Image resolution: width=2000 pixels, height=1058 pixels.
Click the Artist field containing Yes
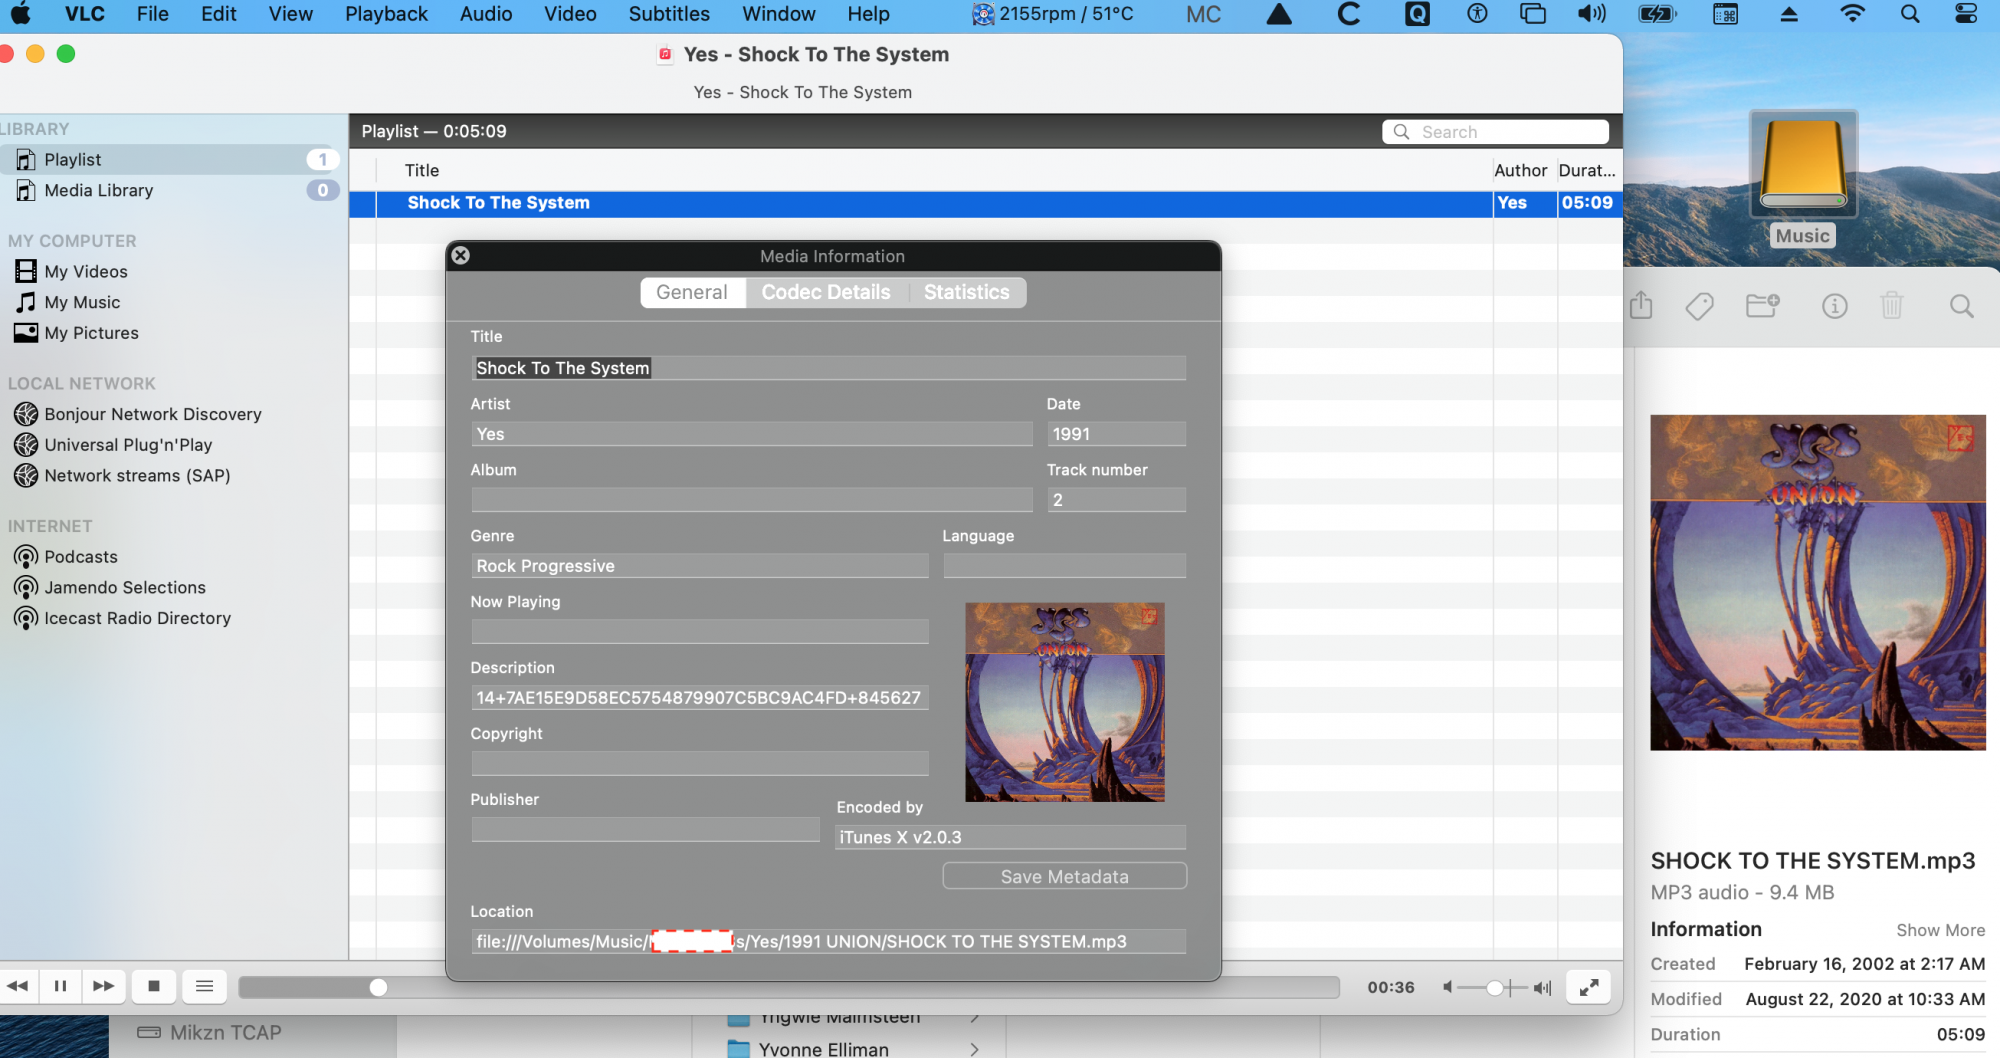tap(751, 434)
